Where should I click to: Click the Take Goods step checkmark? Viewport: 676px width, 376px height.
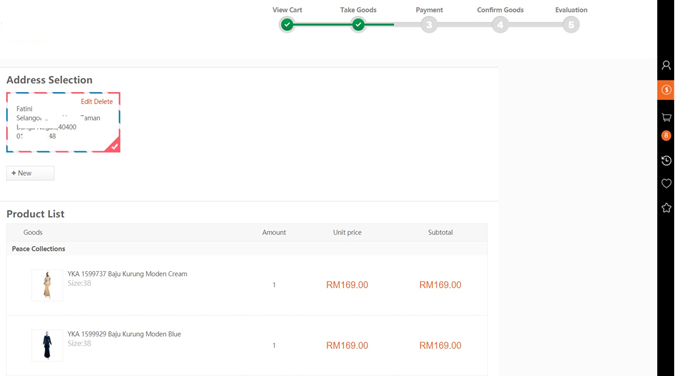pyautogui.click(x=358, y=25)
